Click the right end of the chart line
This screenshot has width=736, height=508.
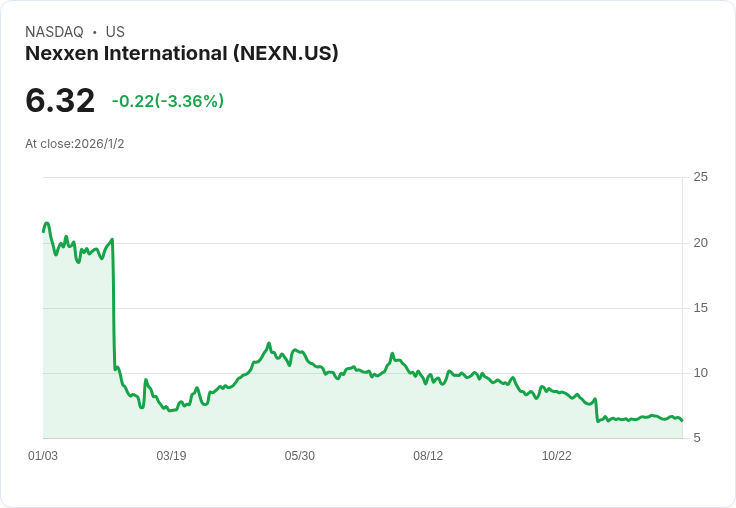point(682,421)
